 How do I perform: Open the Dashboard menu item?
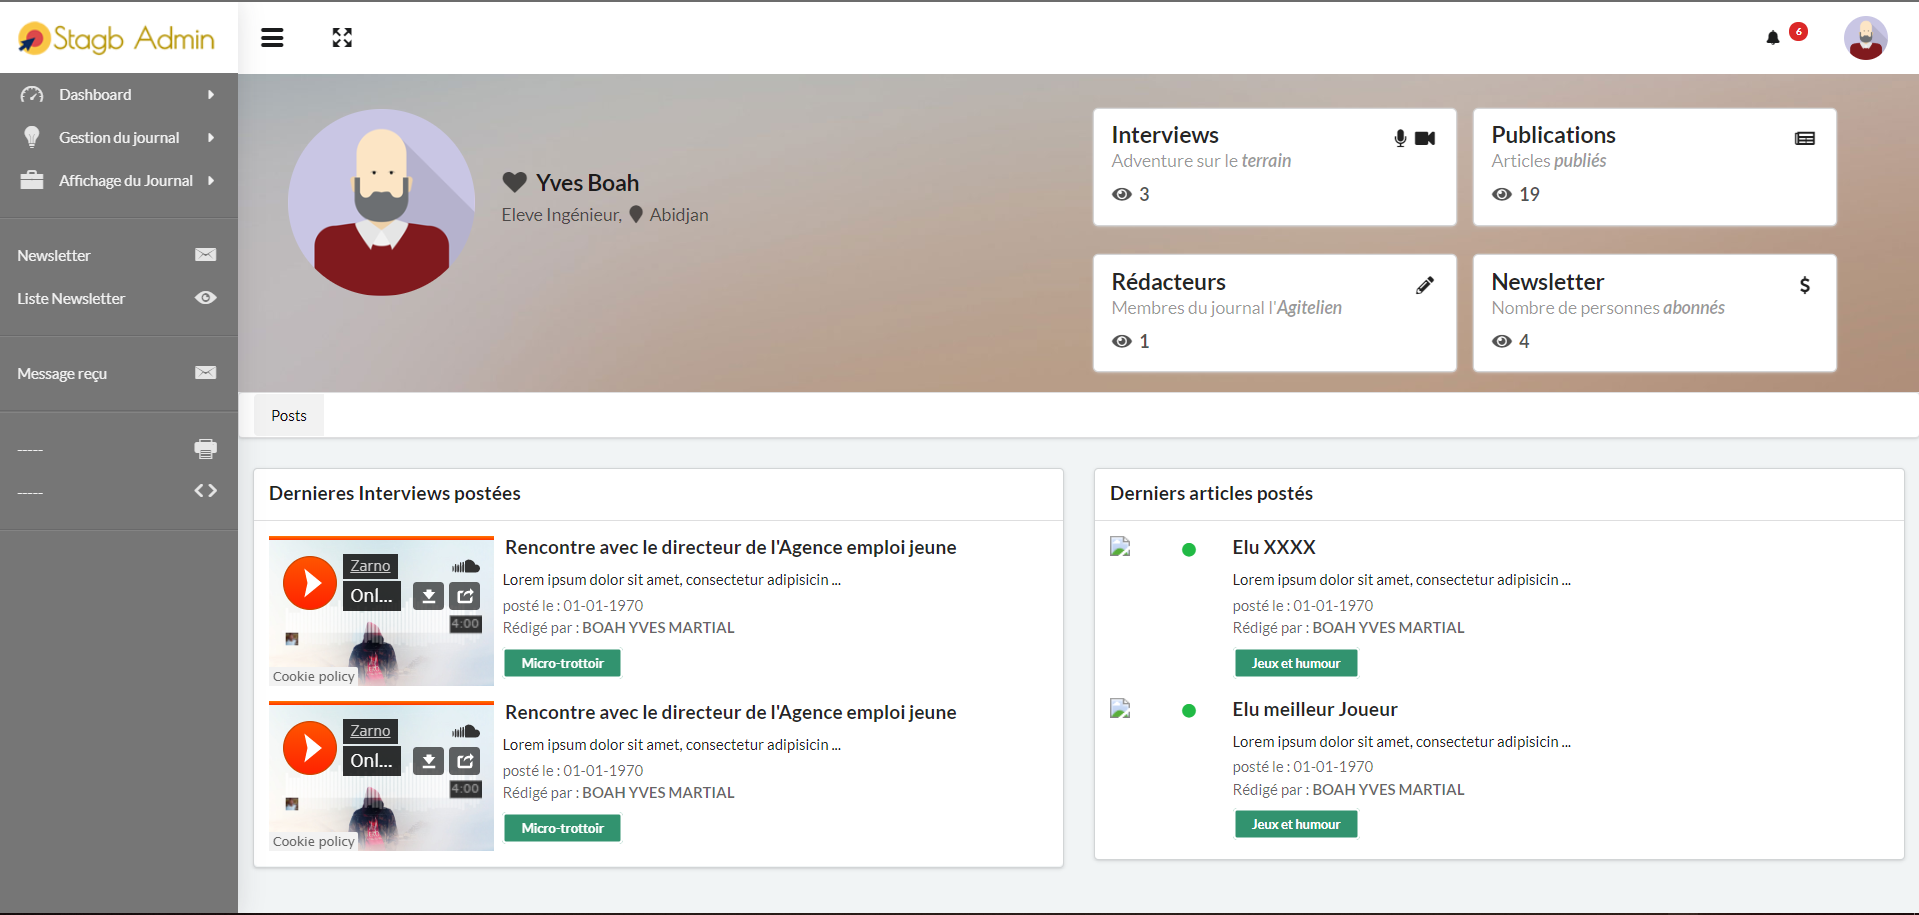(x=119, y=95)
